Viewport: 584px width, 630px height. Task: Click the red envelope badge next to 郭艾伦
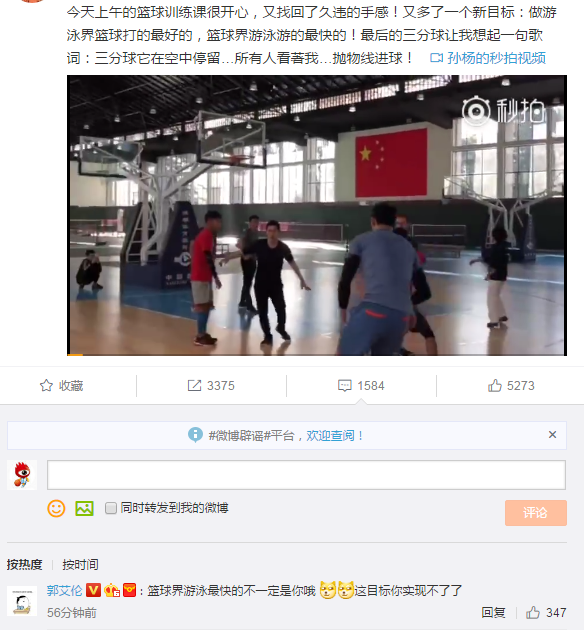tap(129, 590)
